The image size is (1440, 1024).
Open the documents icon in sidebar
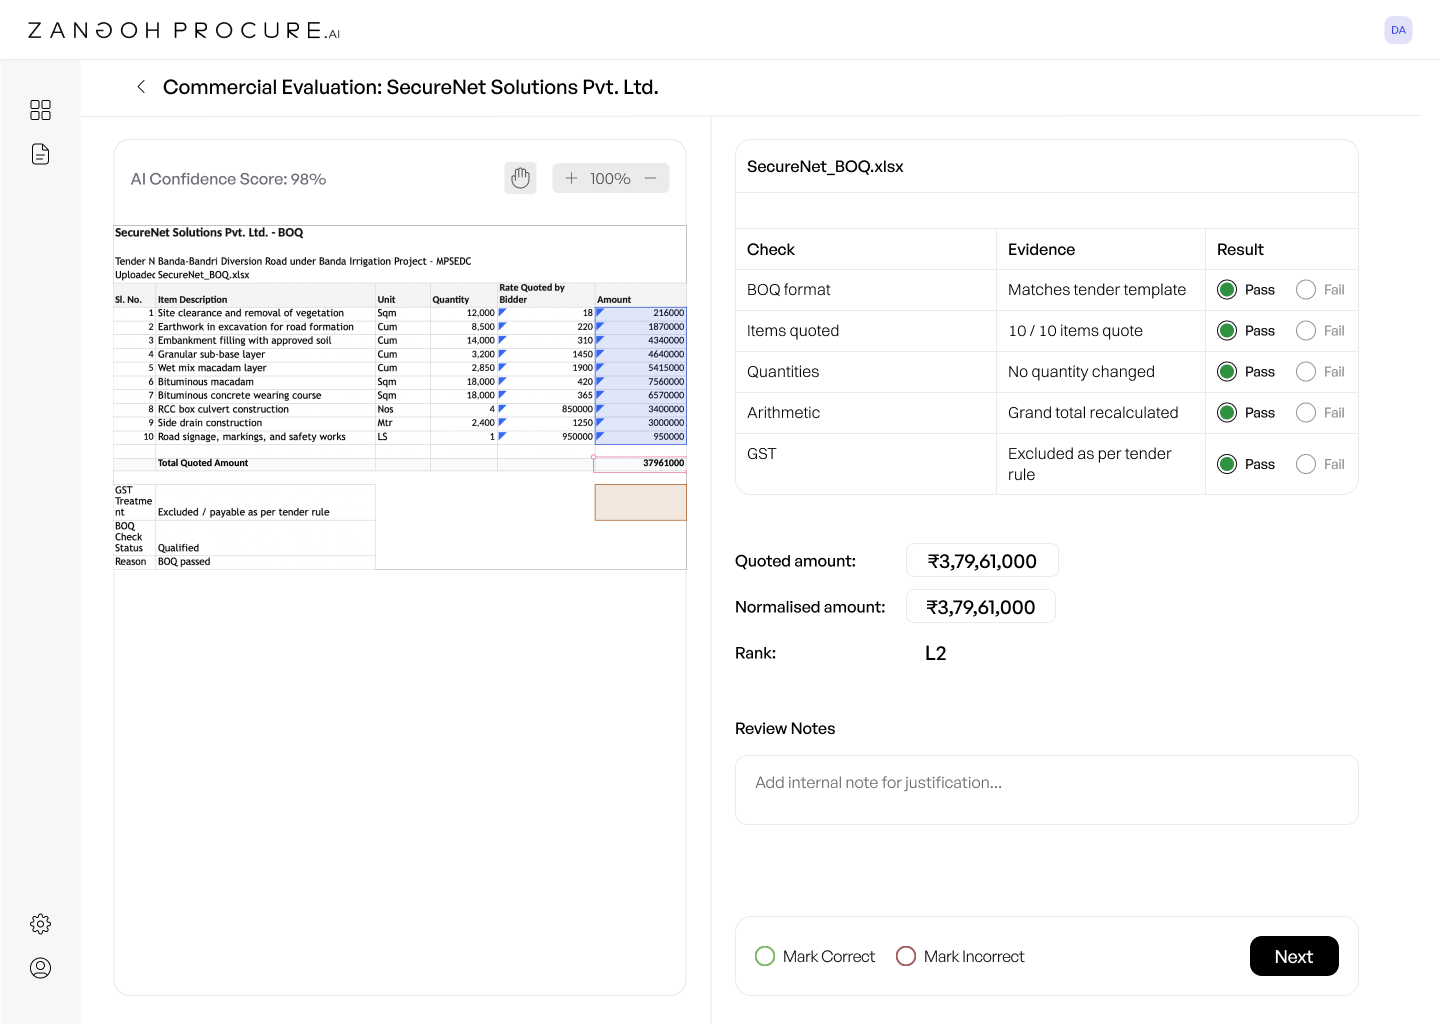[x=40, y=154]
